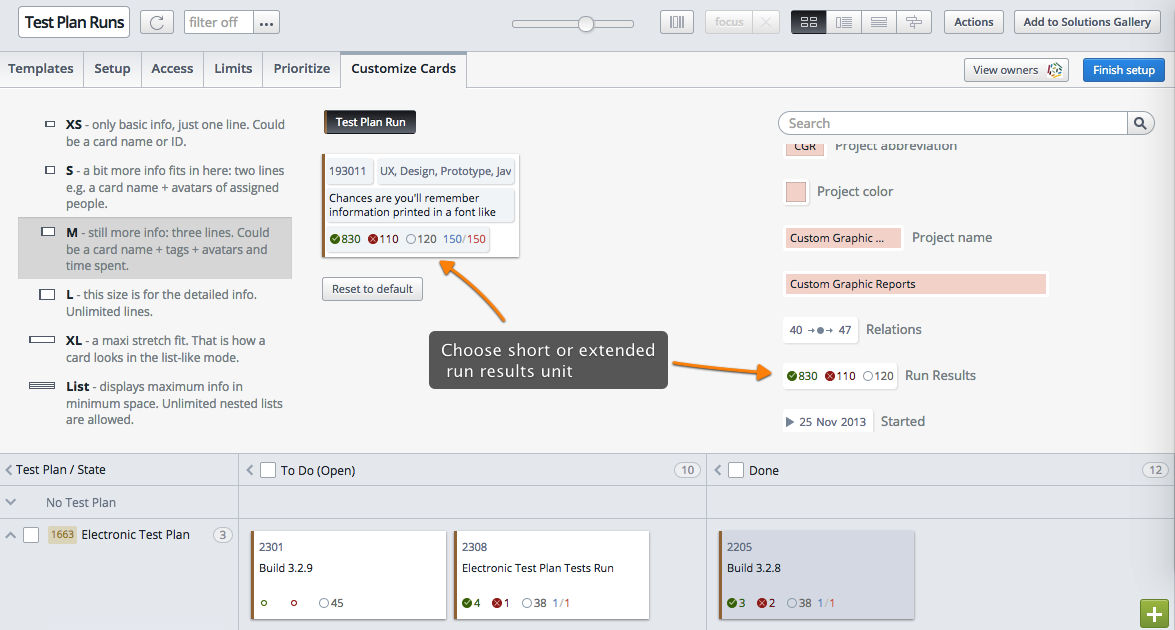The height and width of the screenshot is (630, 1175).
Task: Open the Templates tab
Action: [x=41, y=69]
